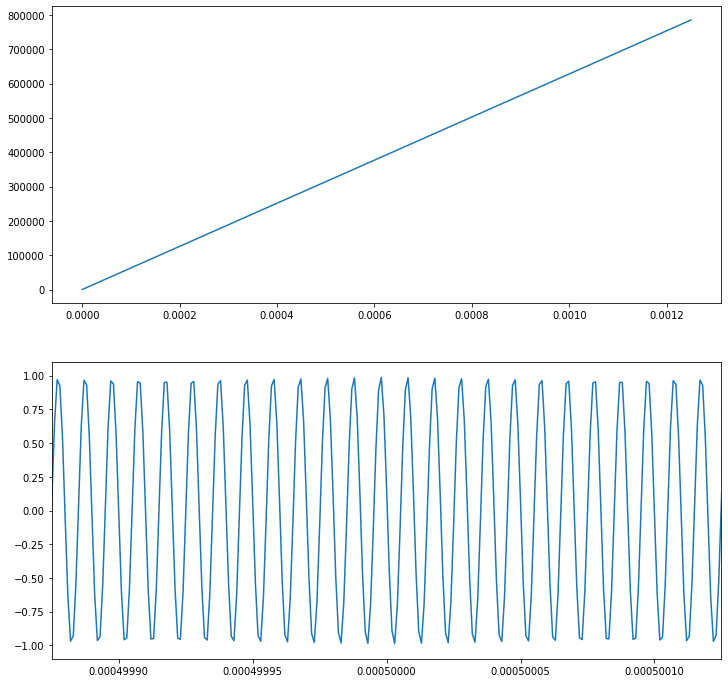728x683 pixels.
Task: Click the 700000 y-axis label
Action: [x=26, y=50]
